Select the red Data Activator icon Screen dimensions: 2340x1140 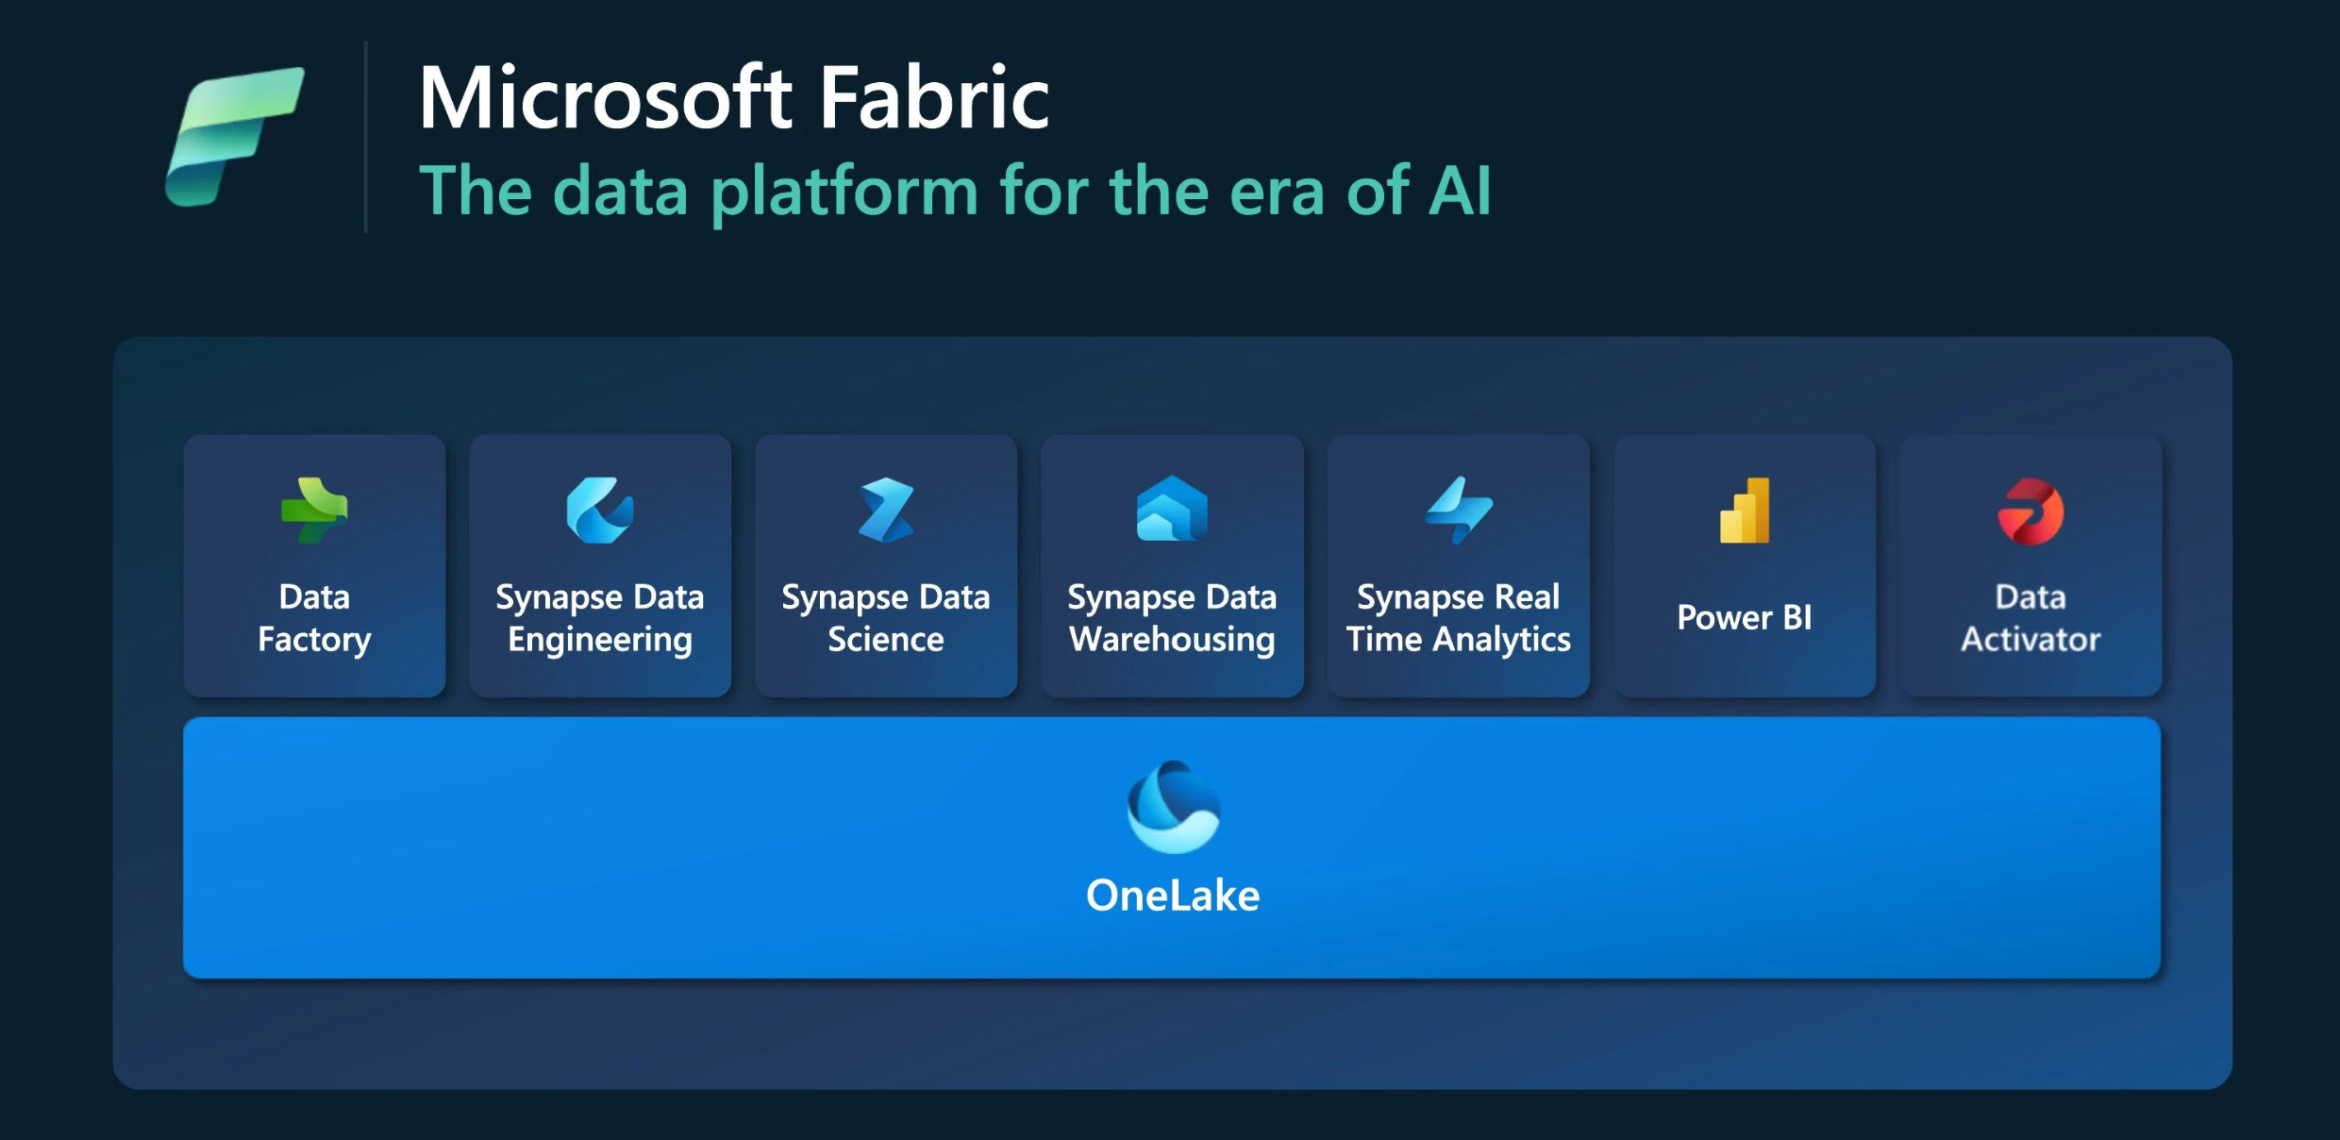point(2031,511)
